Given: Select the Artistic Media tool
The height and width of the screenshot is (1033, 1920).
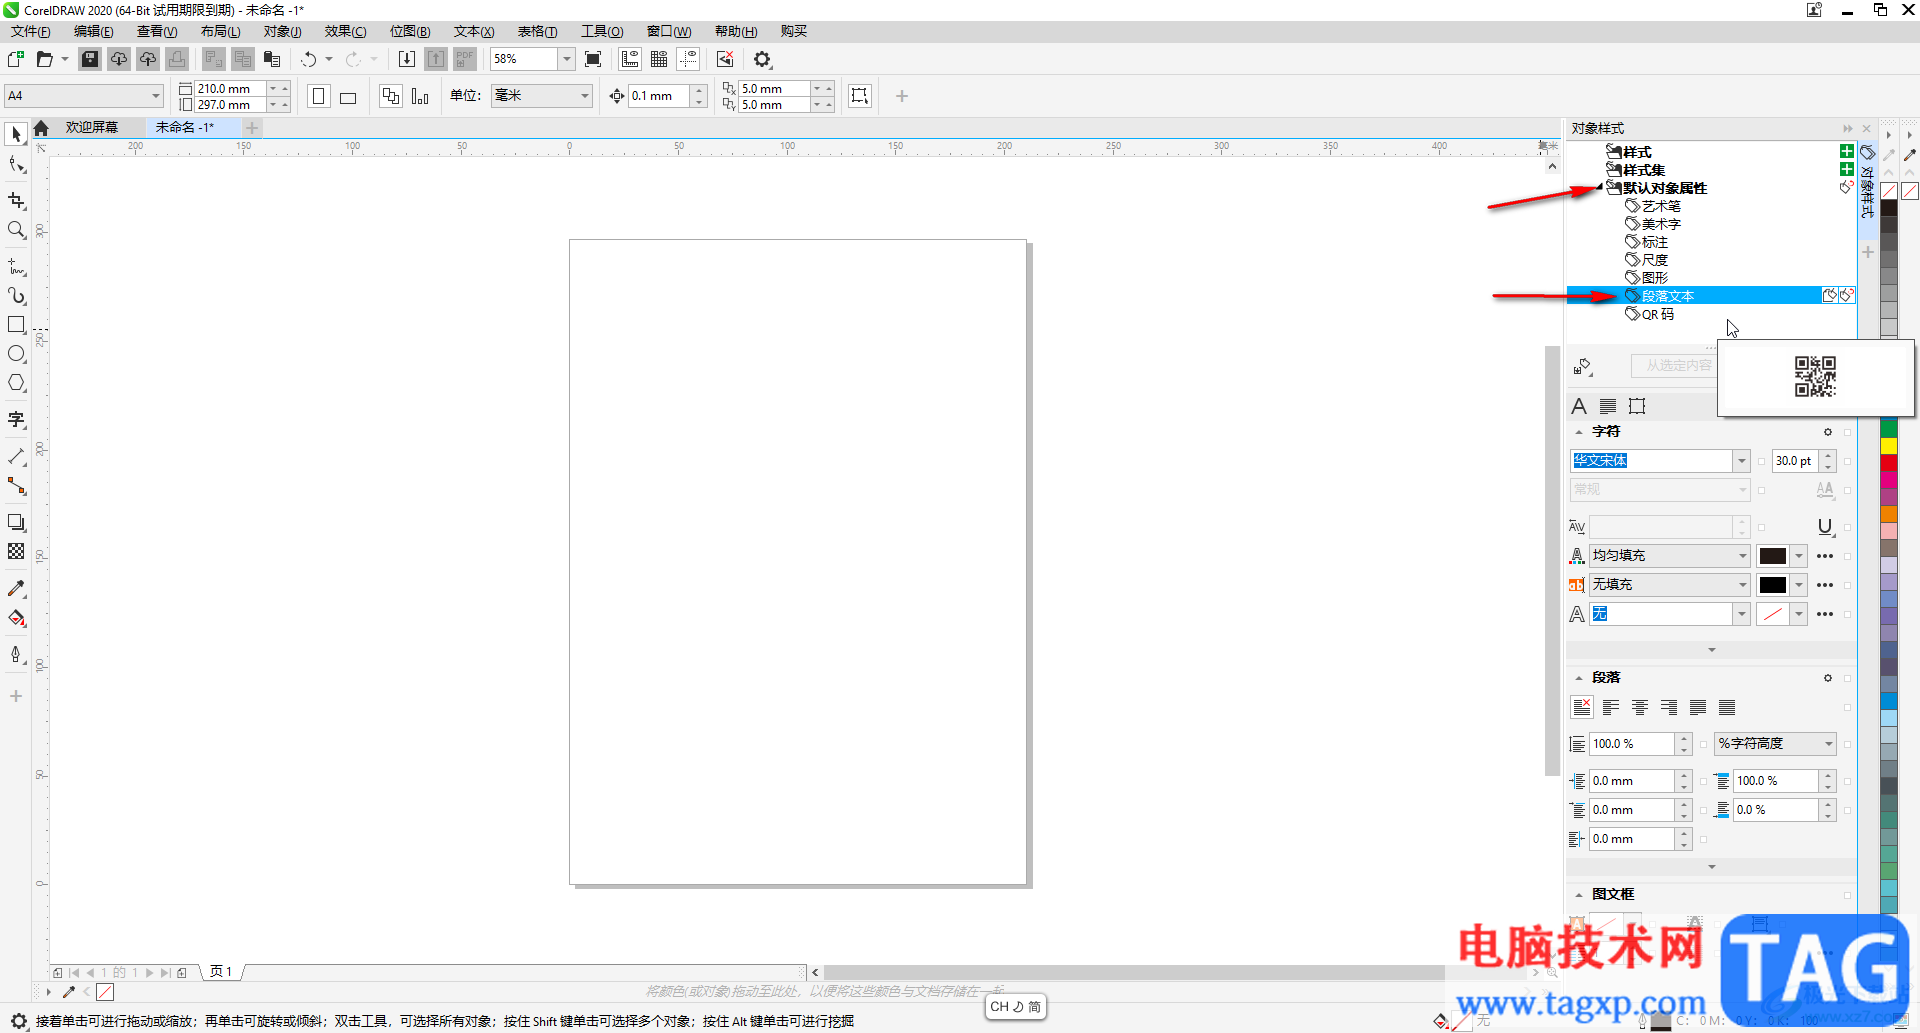Looking at the screenshot, I should pyautogui.click(x=16, y=296).
